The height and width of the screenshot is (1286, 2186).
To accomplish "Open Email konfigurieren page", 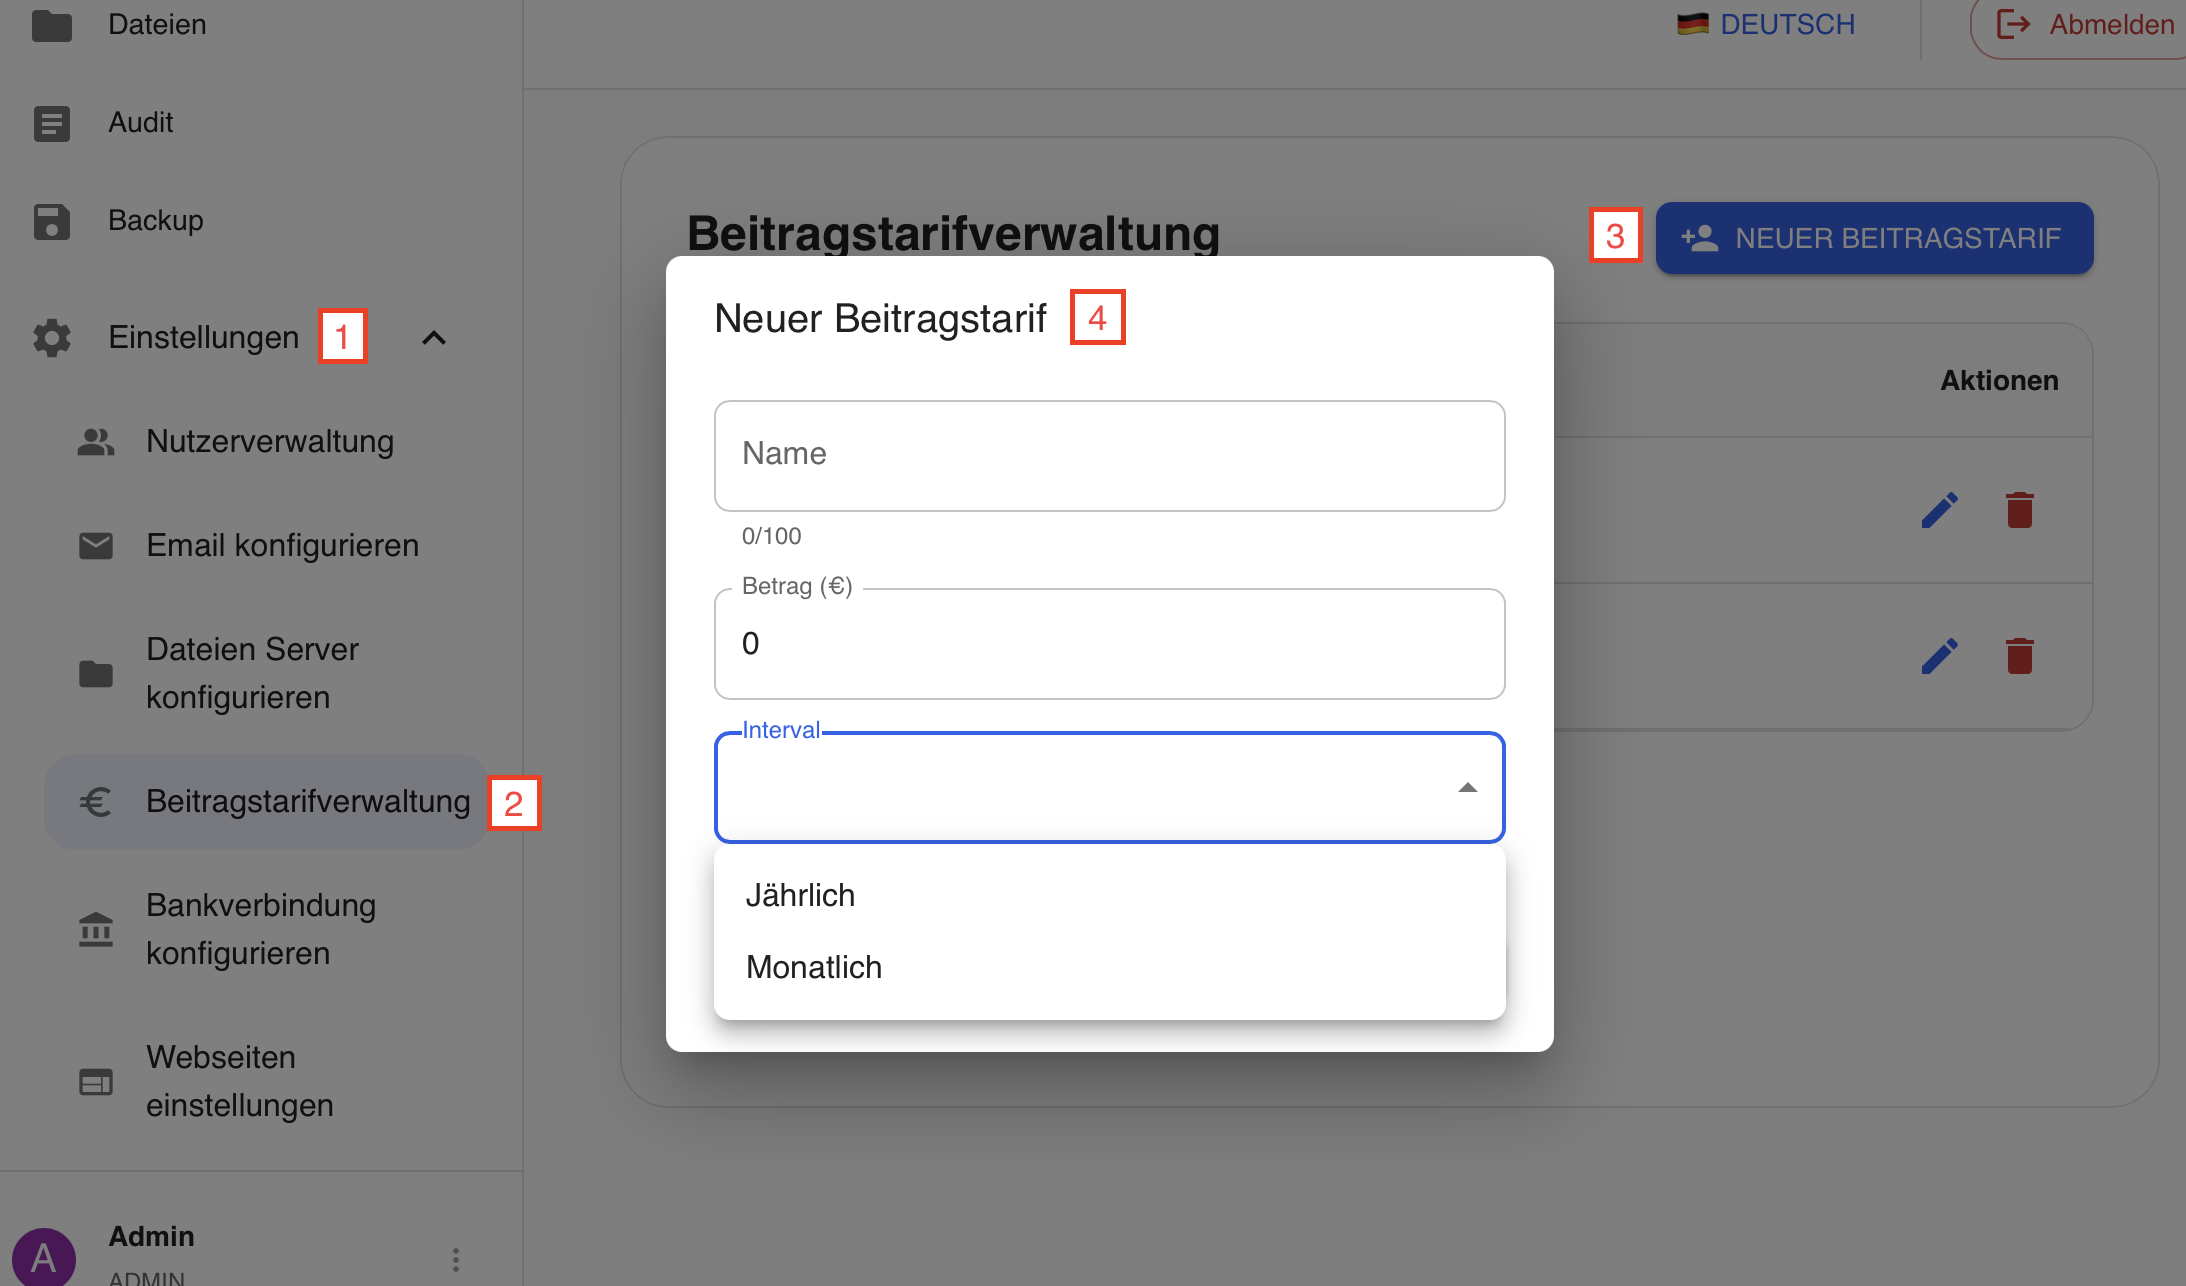I will [268, 546].
